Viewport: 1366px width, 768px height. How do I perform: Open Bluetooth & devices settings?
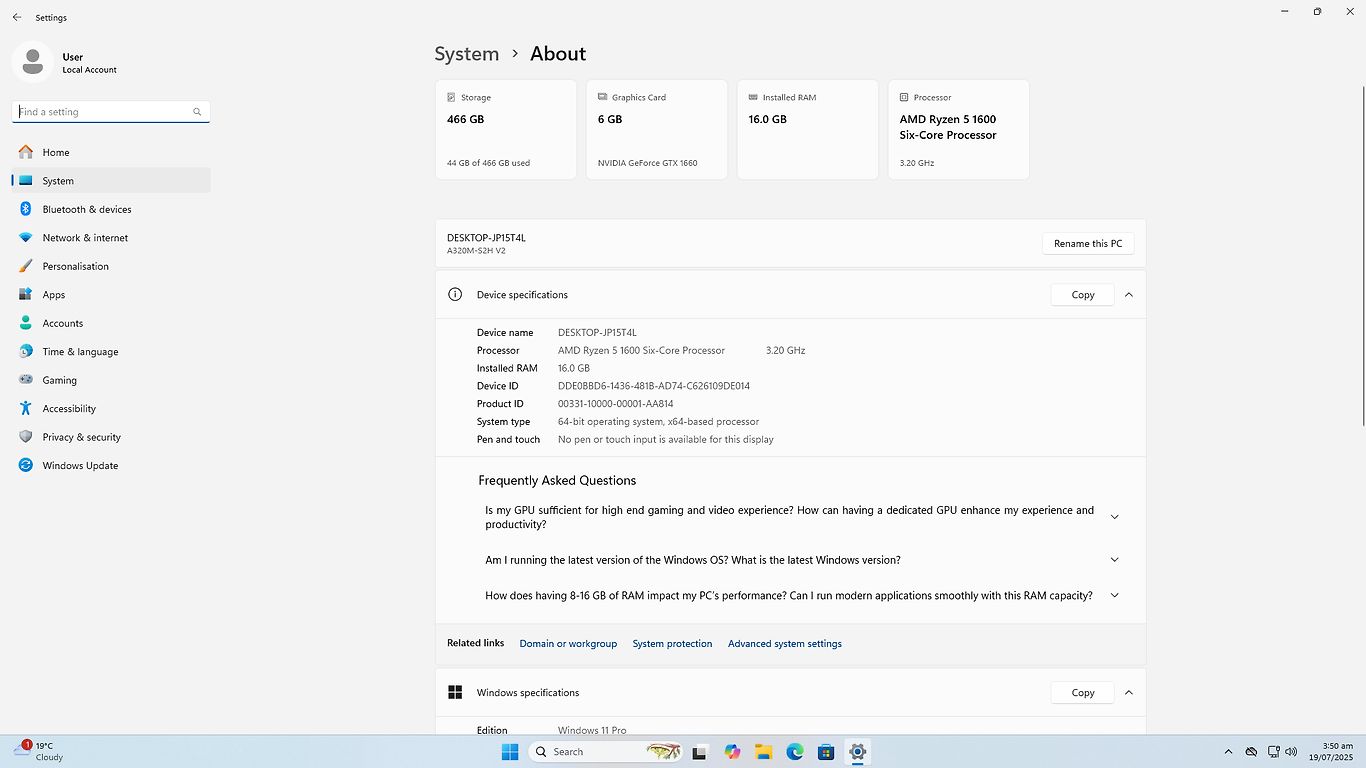pyautogui.click(x=111, y=209)
